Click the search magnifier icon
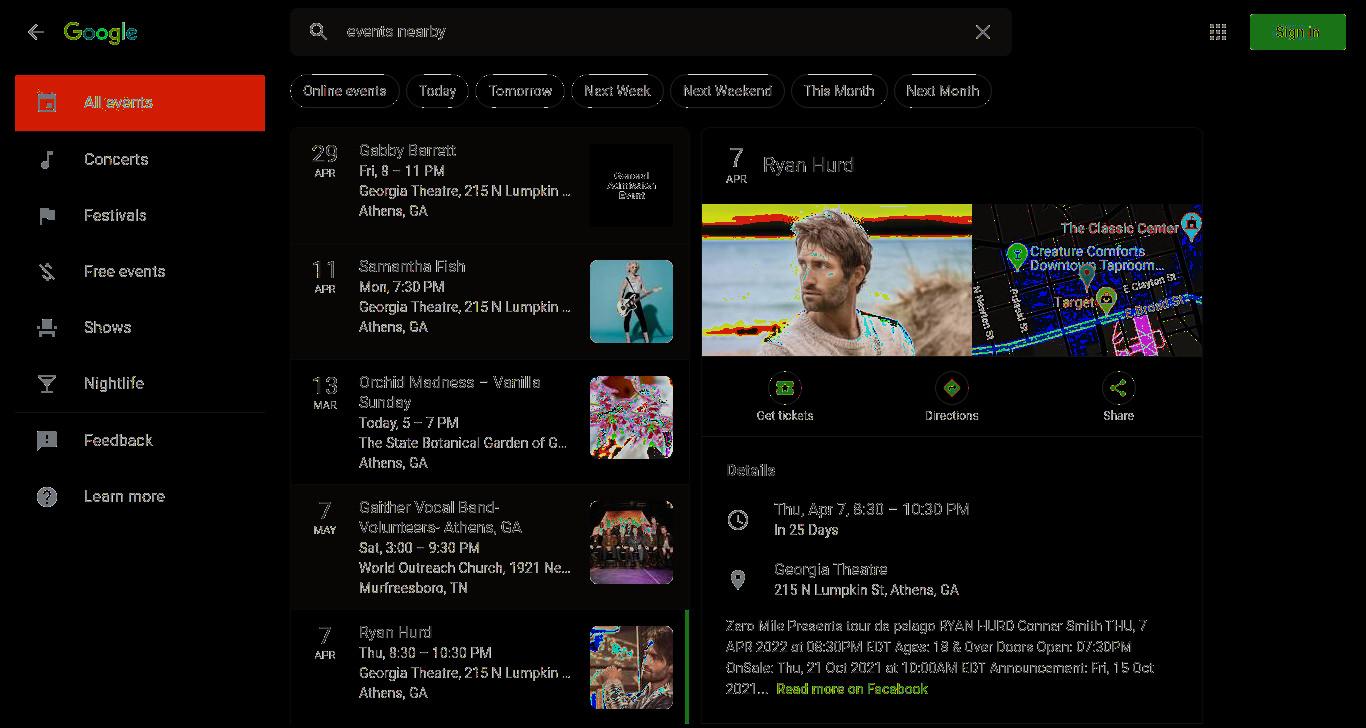 pyautogui.click(x=318, y=32)
